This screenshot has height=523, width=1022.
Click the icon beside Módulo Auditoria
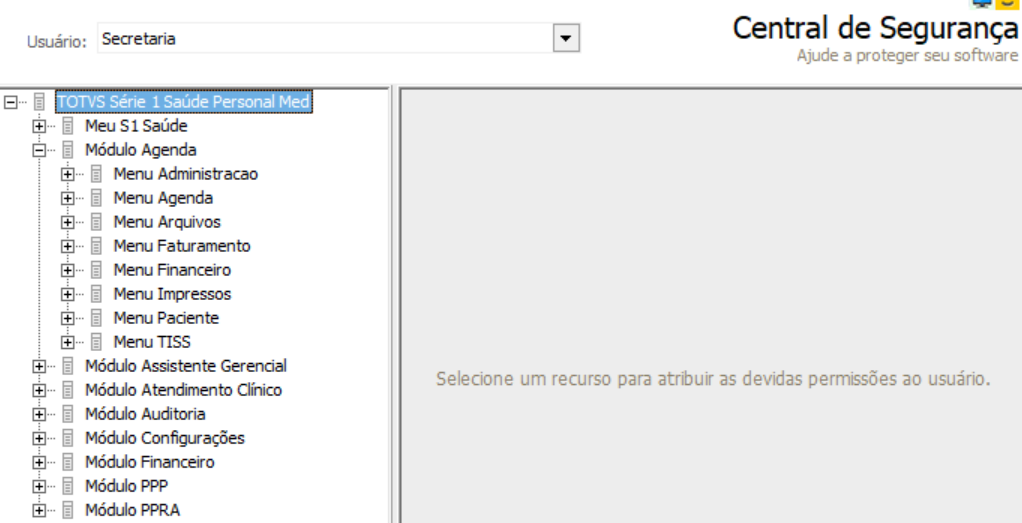click(68, 414)
